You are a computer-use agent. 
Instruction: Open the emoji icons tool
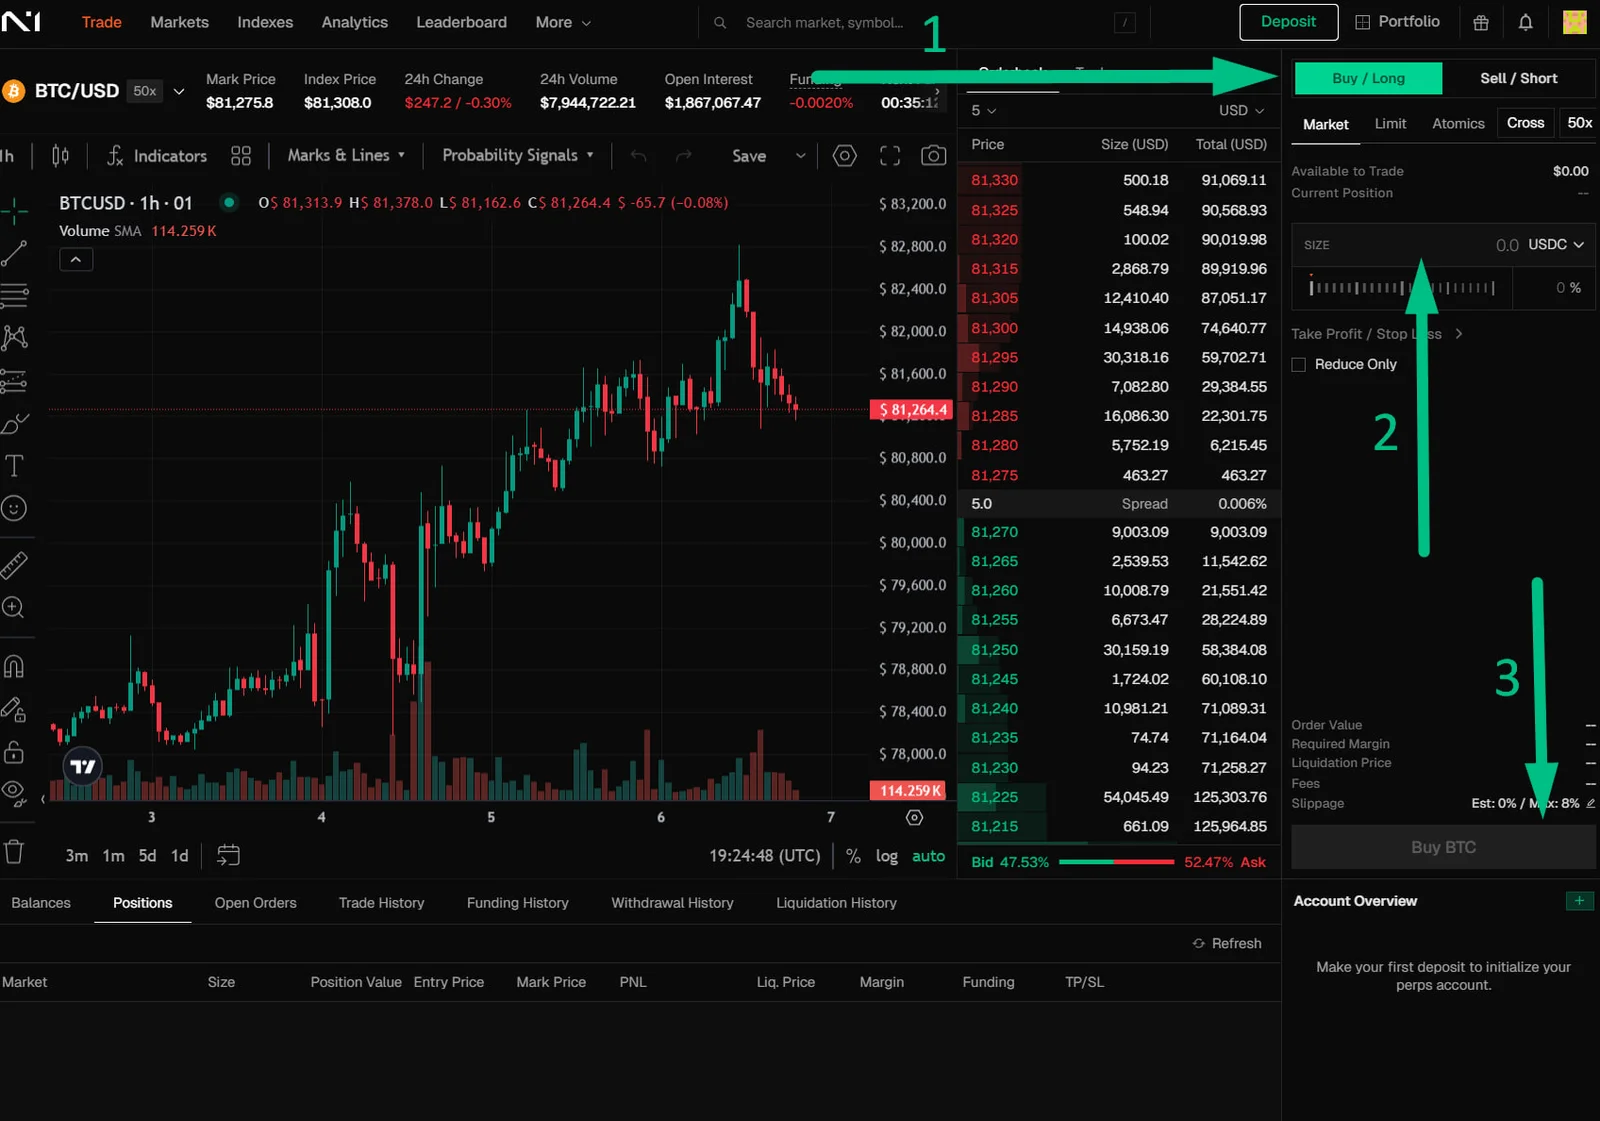(x=14, y=508)
